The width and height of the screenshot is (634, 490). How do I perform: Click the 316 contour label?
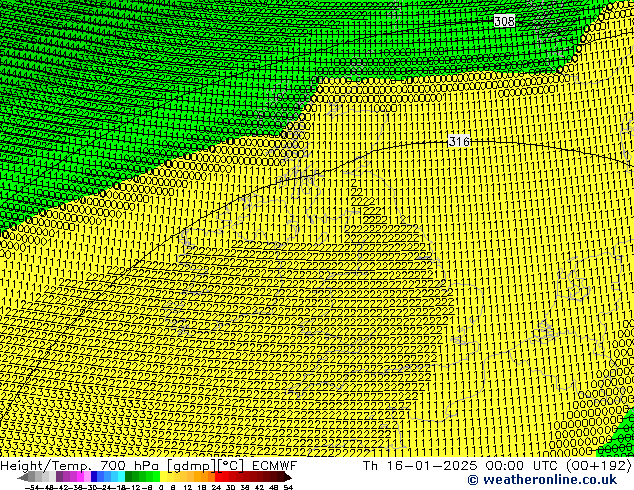pyautogui.click(x=459, y=141)
